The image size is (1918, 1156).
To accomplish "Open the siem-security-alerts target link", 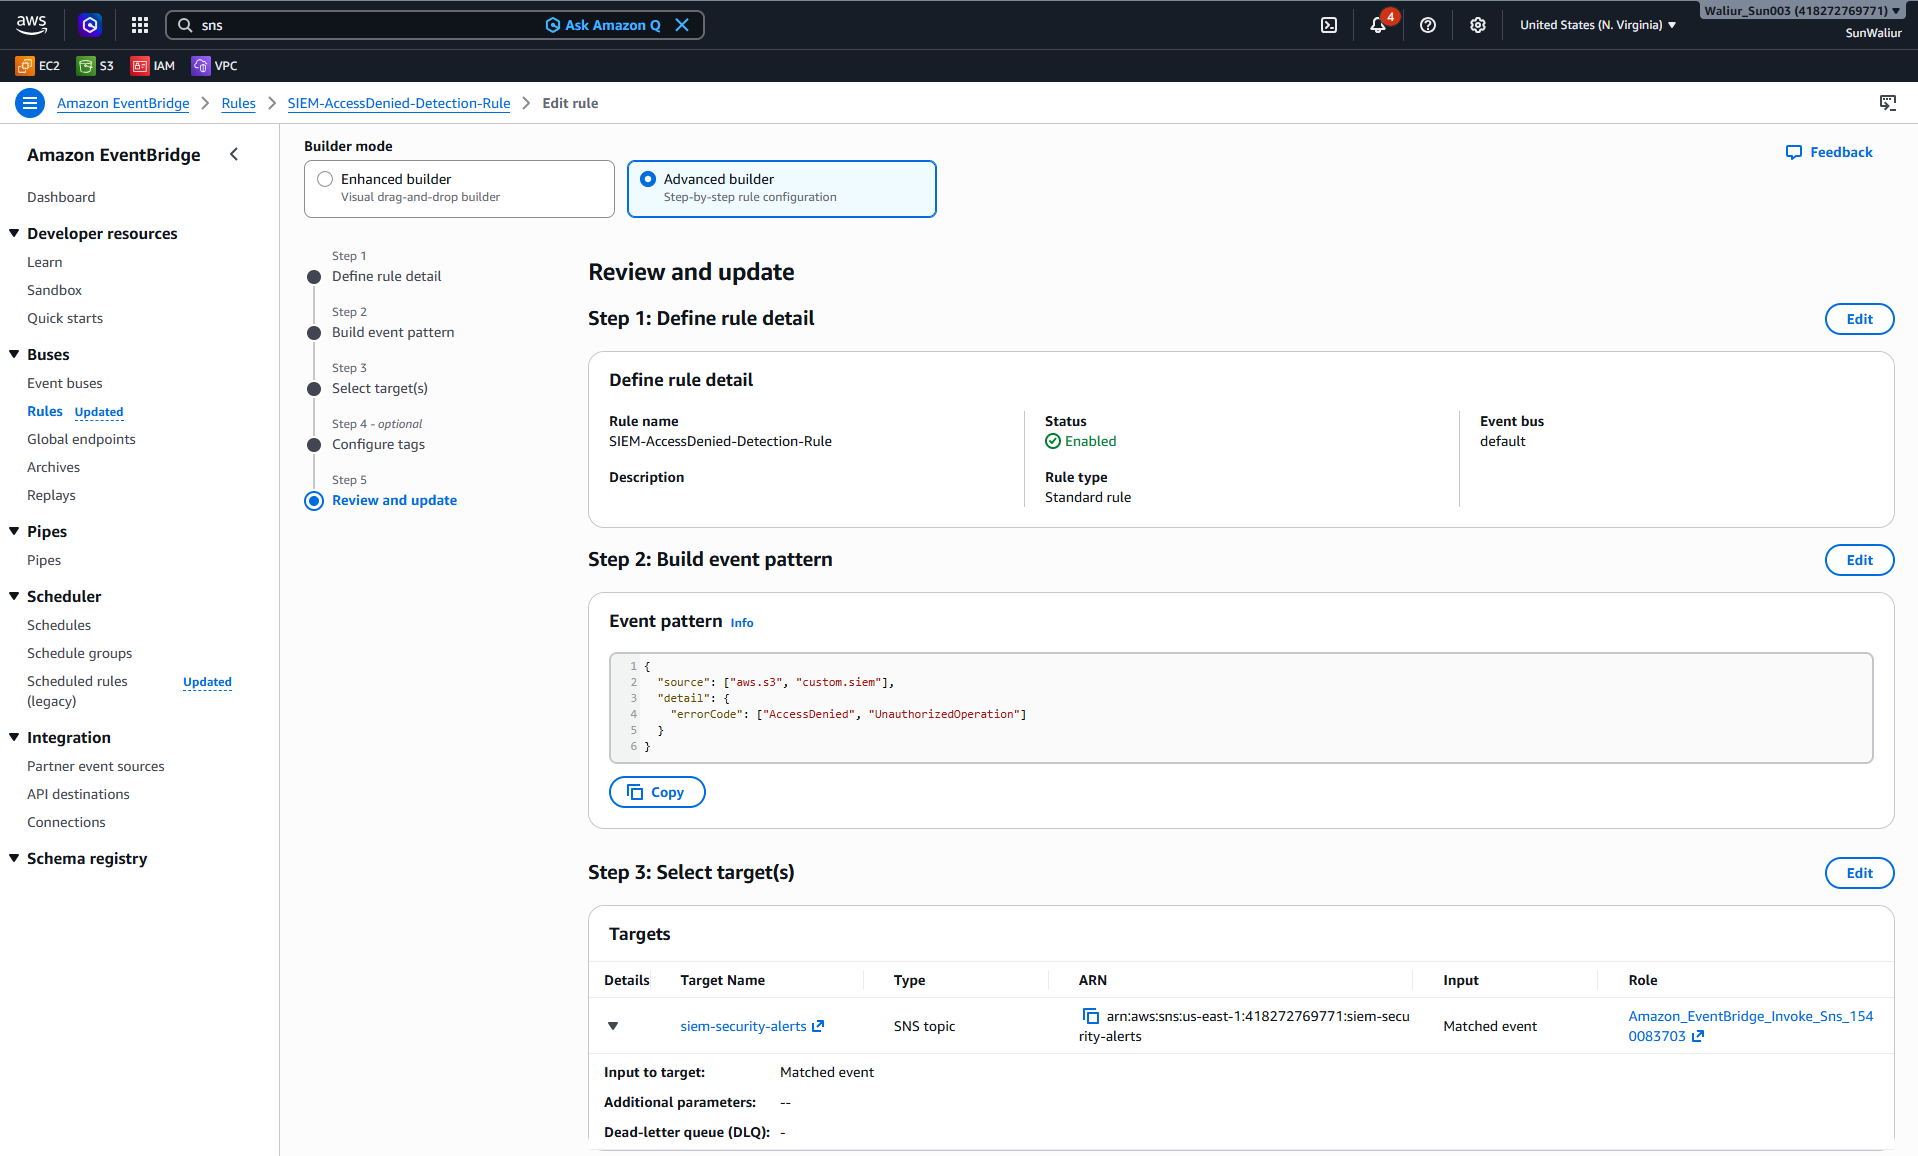I will pyautogui.click(x=751, y=1026).
